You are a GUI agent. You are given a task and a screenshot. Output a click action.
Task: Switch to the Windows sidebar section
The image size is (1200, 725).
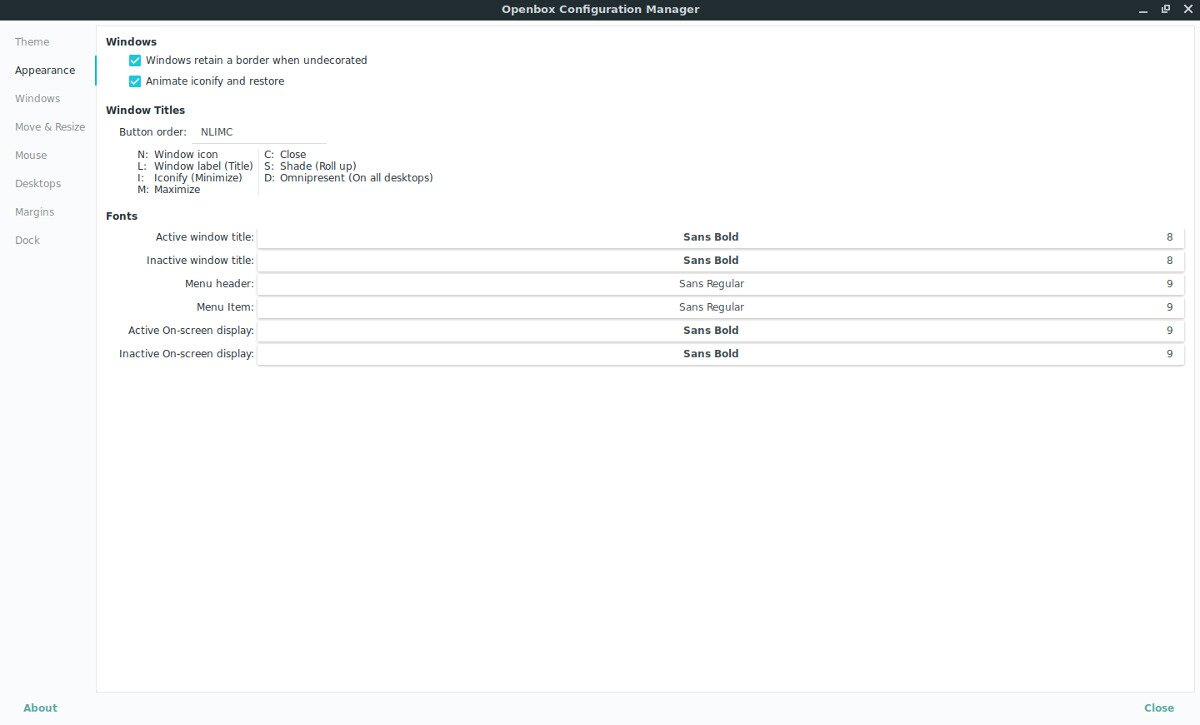(38, 99)
